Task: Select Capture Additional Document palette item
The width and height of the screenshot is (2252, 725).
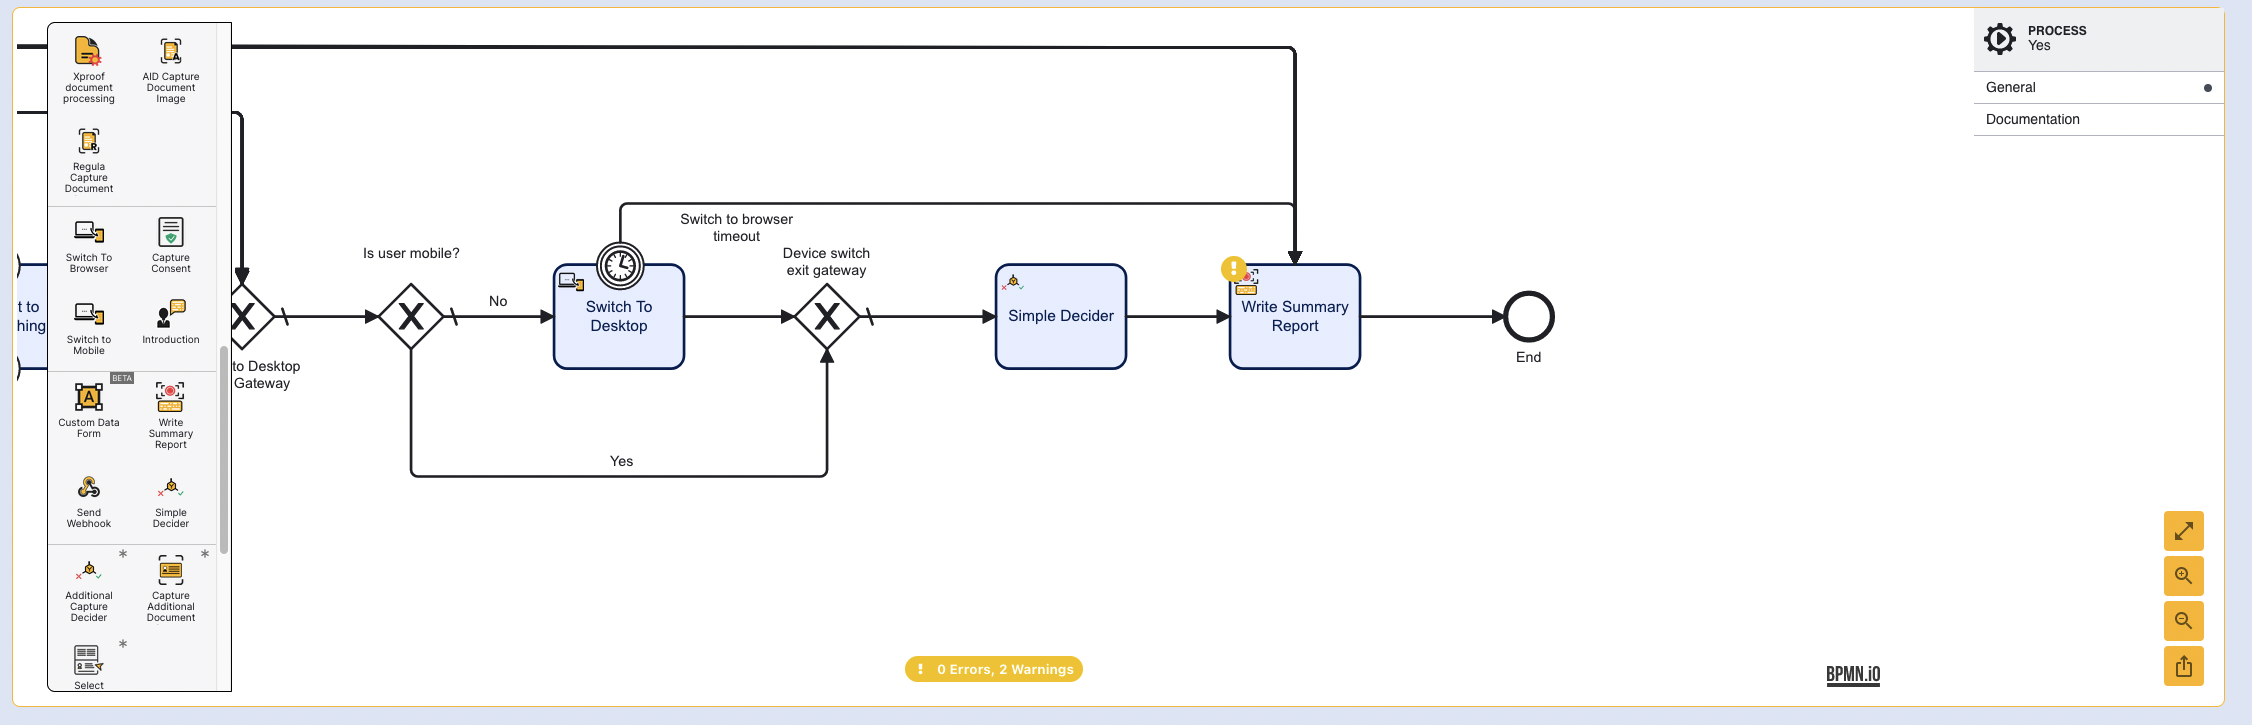Action: [x=171, y=590]
